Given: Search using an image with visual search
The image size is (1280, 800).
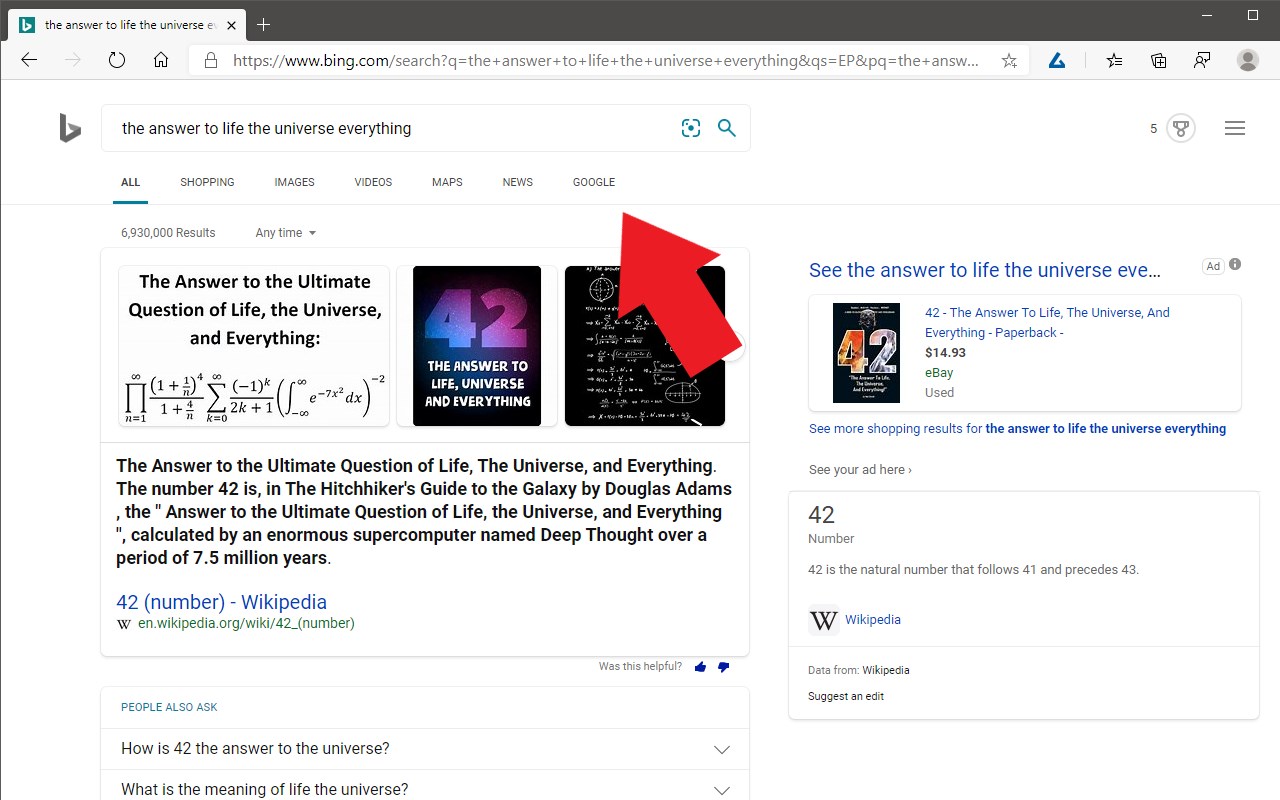Looking at the screenshot, I should (690, 128).
